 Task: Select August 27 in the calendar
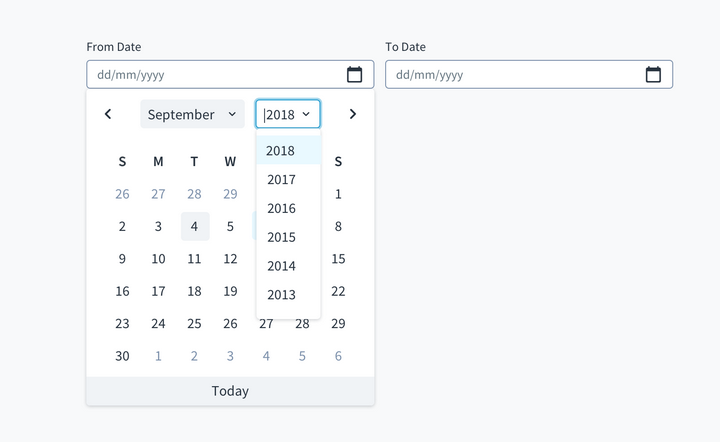point(158,194)
